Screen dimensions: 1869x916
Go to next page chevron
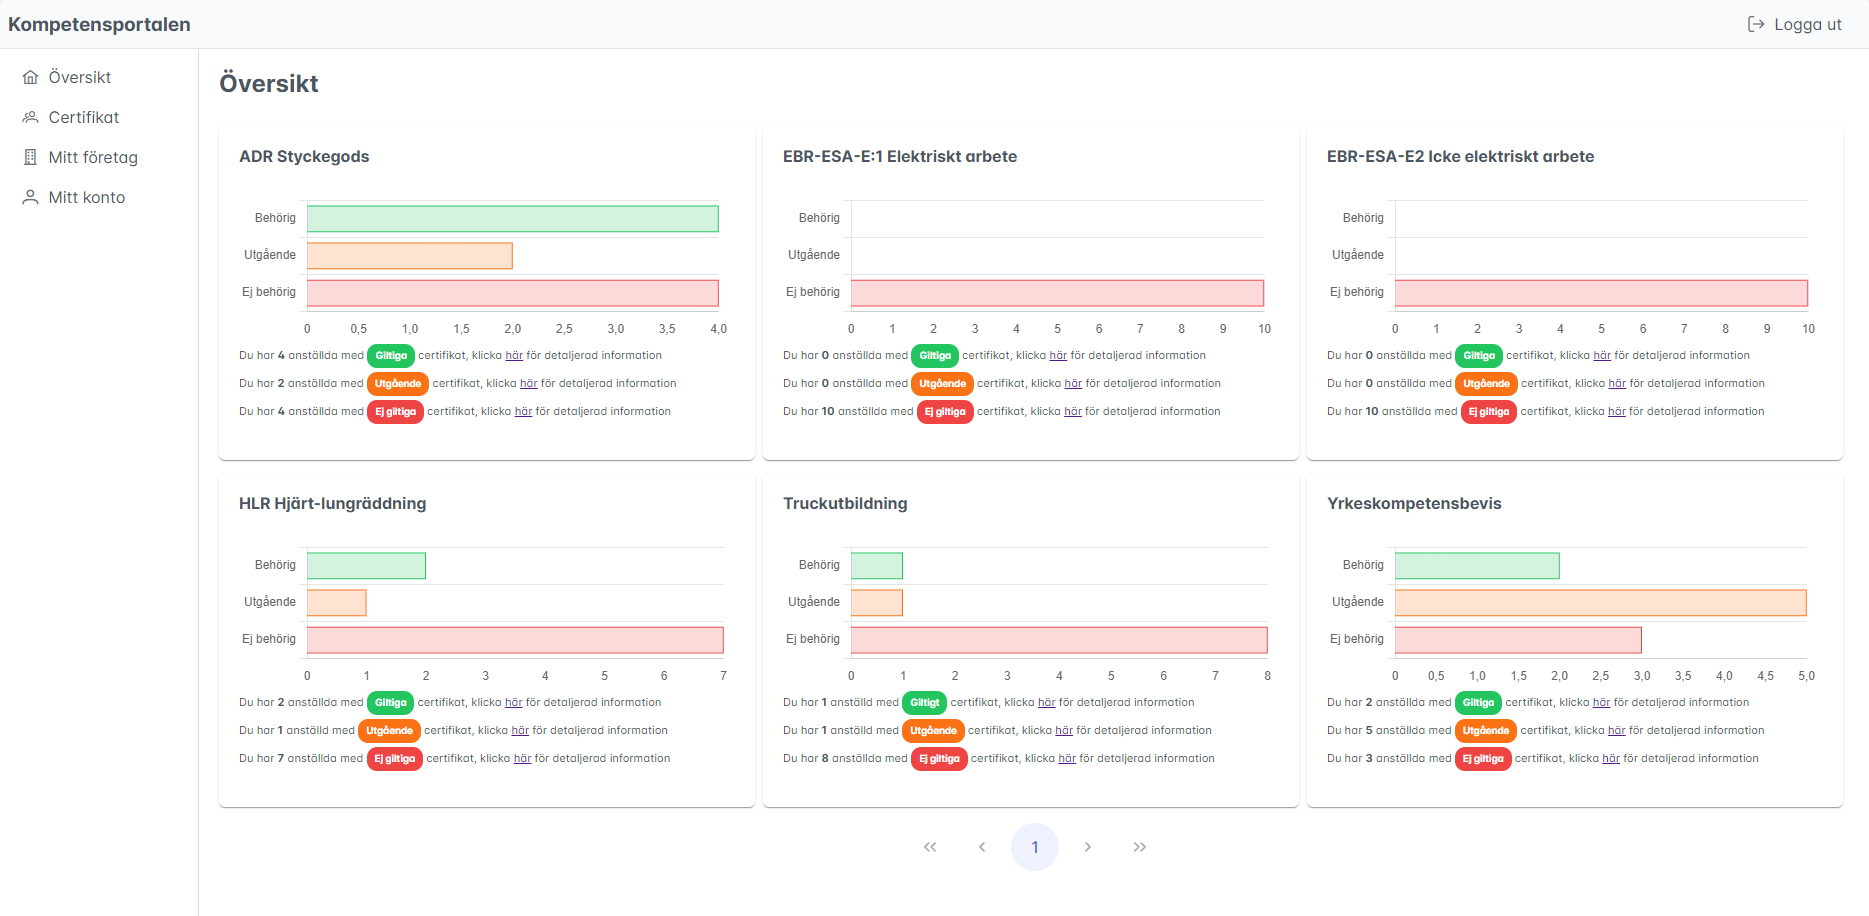tap(1088, 847)
